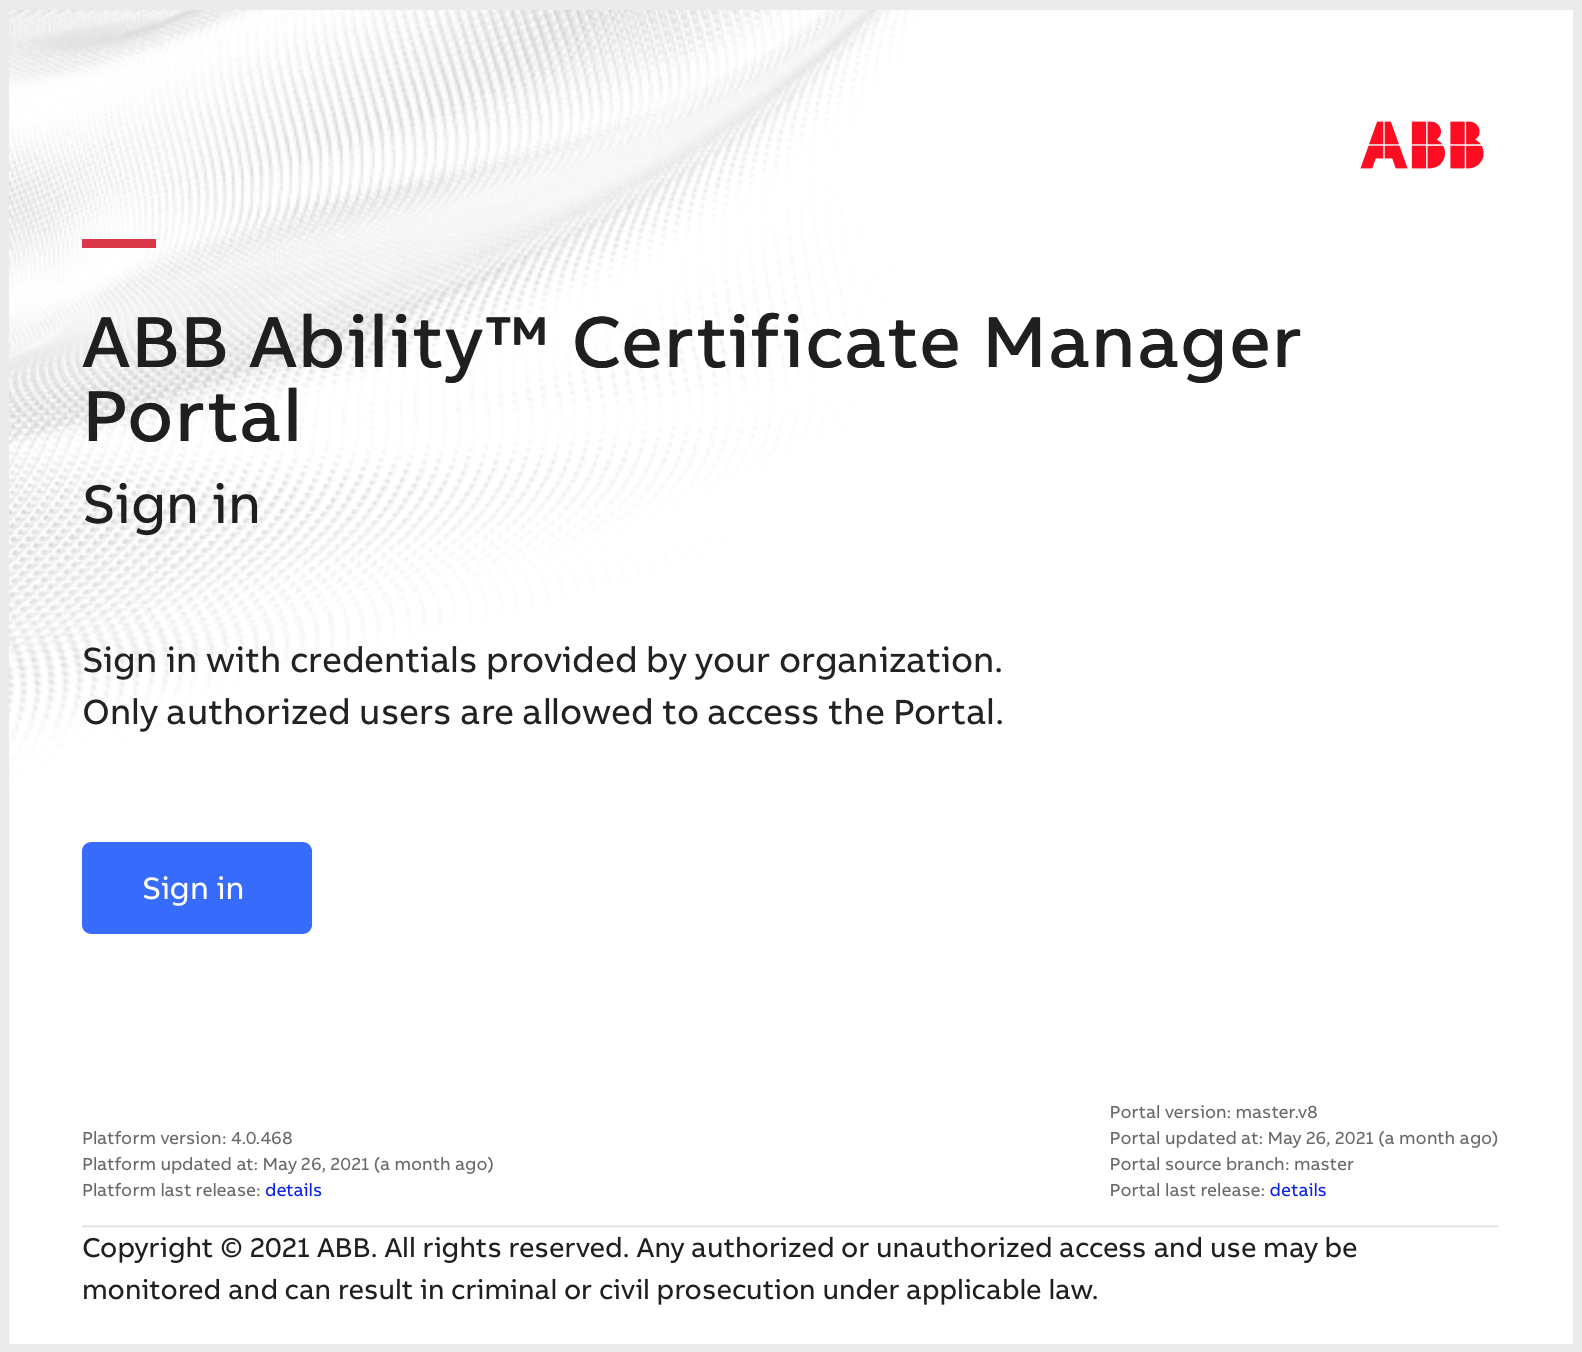This screenshot has width=1582, height=1352.
Task: Open Platform last release details link
Action: click(293, 1190)
